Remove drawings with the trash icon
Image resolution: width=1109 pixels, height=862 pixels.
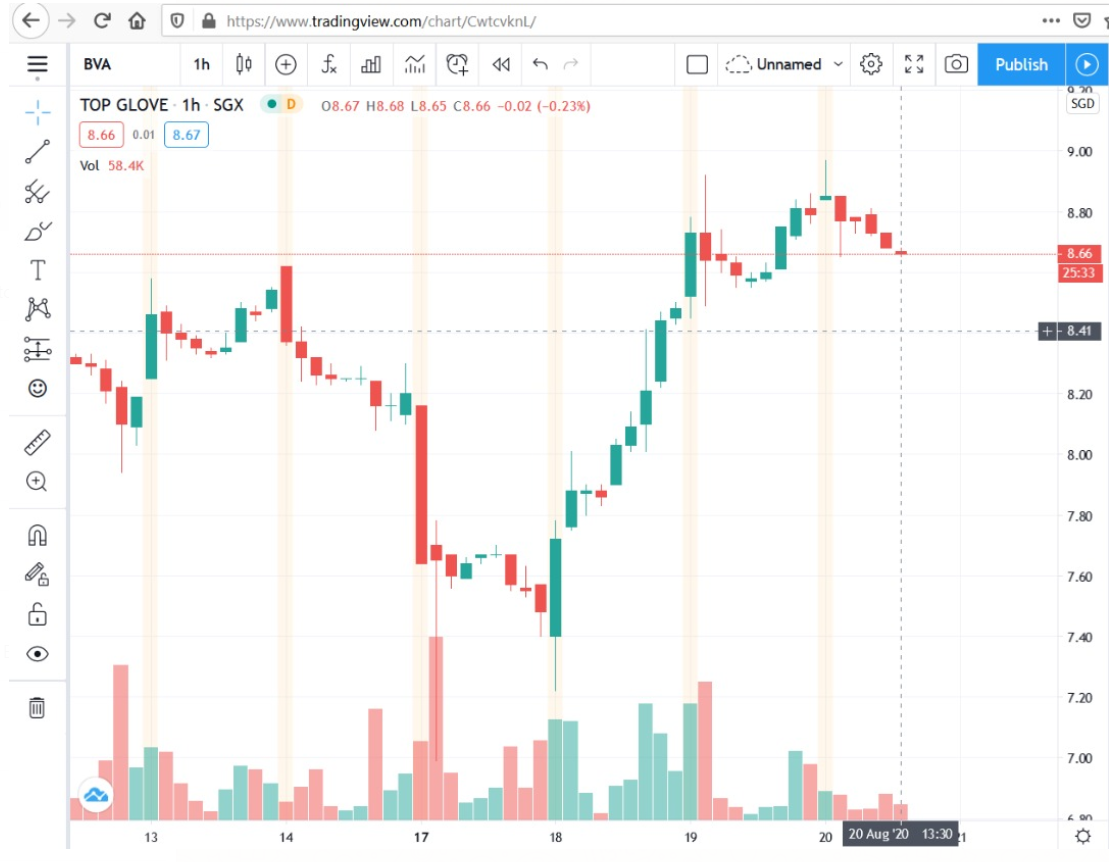coord(37,708)
